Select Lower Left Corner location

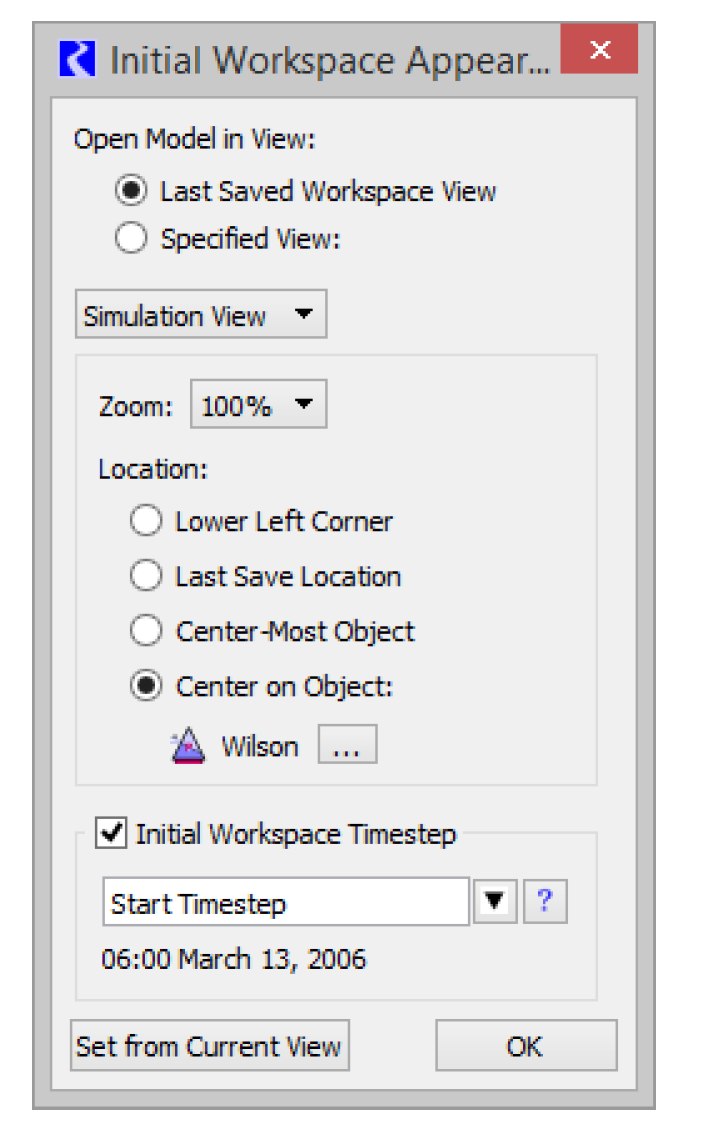146,521
